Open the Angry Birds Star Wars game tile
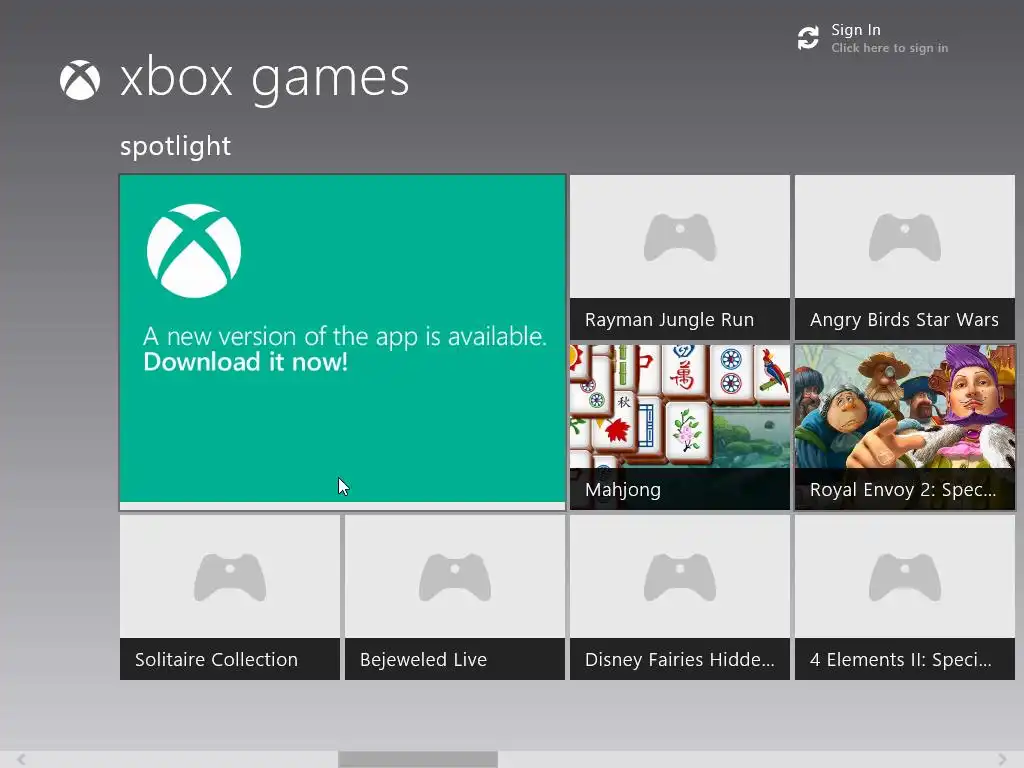 (904, 257)
